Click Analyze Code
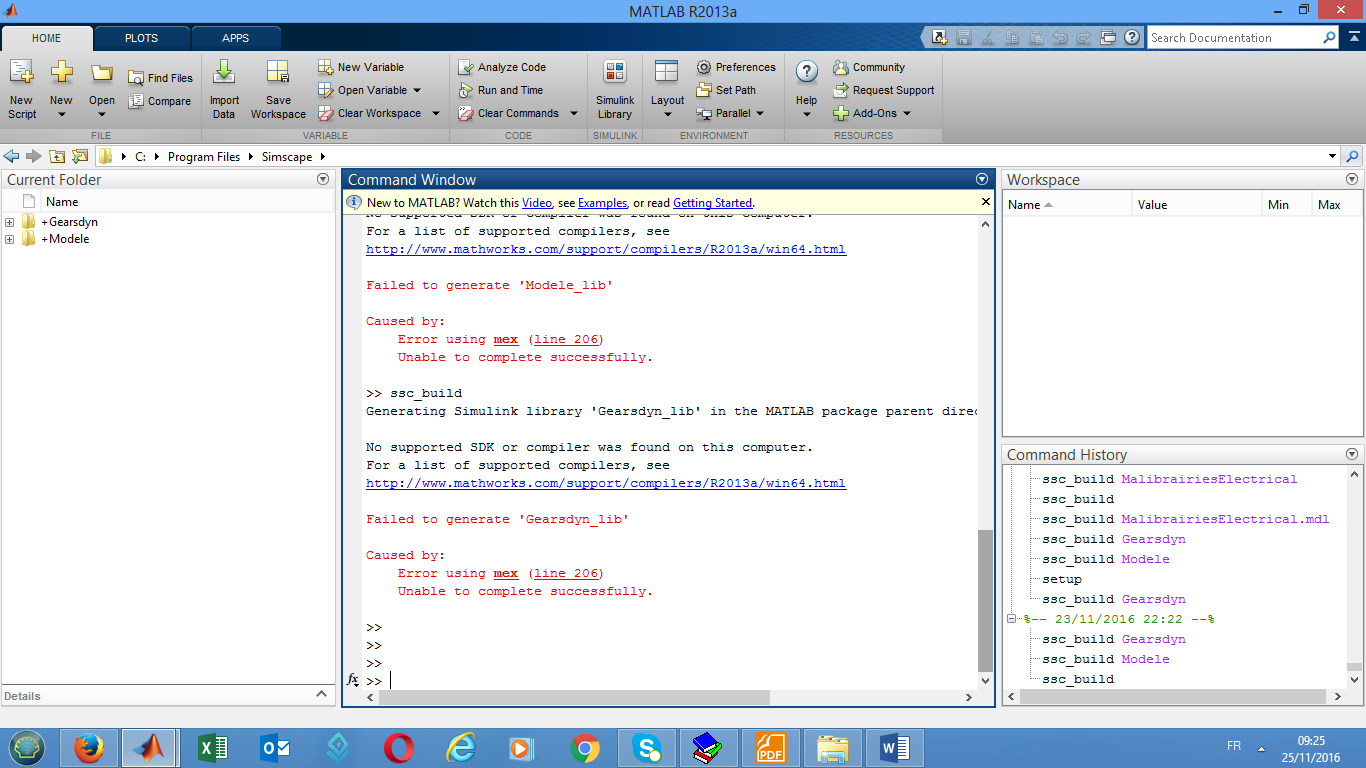 tap(502, 67)
